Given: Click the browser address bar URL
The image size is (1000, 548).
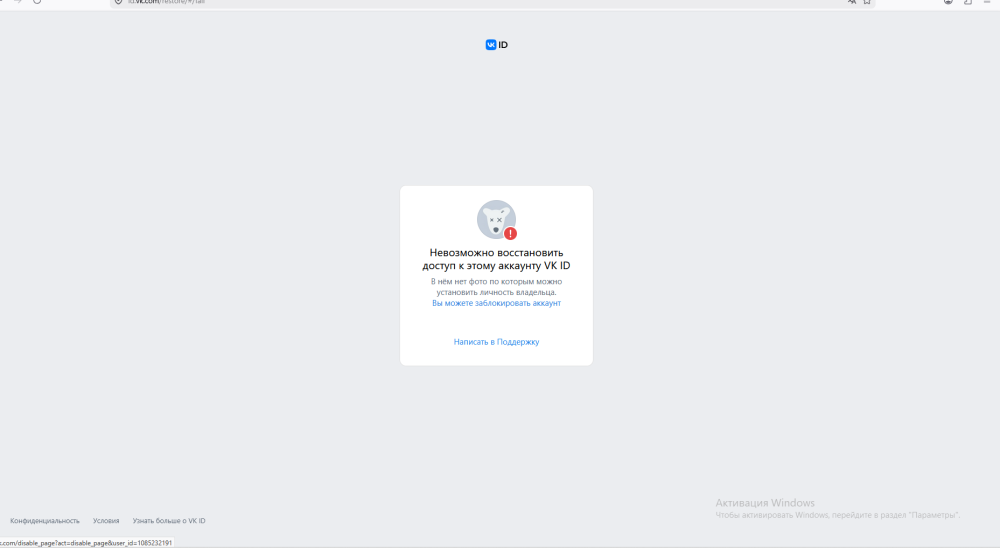Looking at the screenshot, I should (166, 2).
